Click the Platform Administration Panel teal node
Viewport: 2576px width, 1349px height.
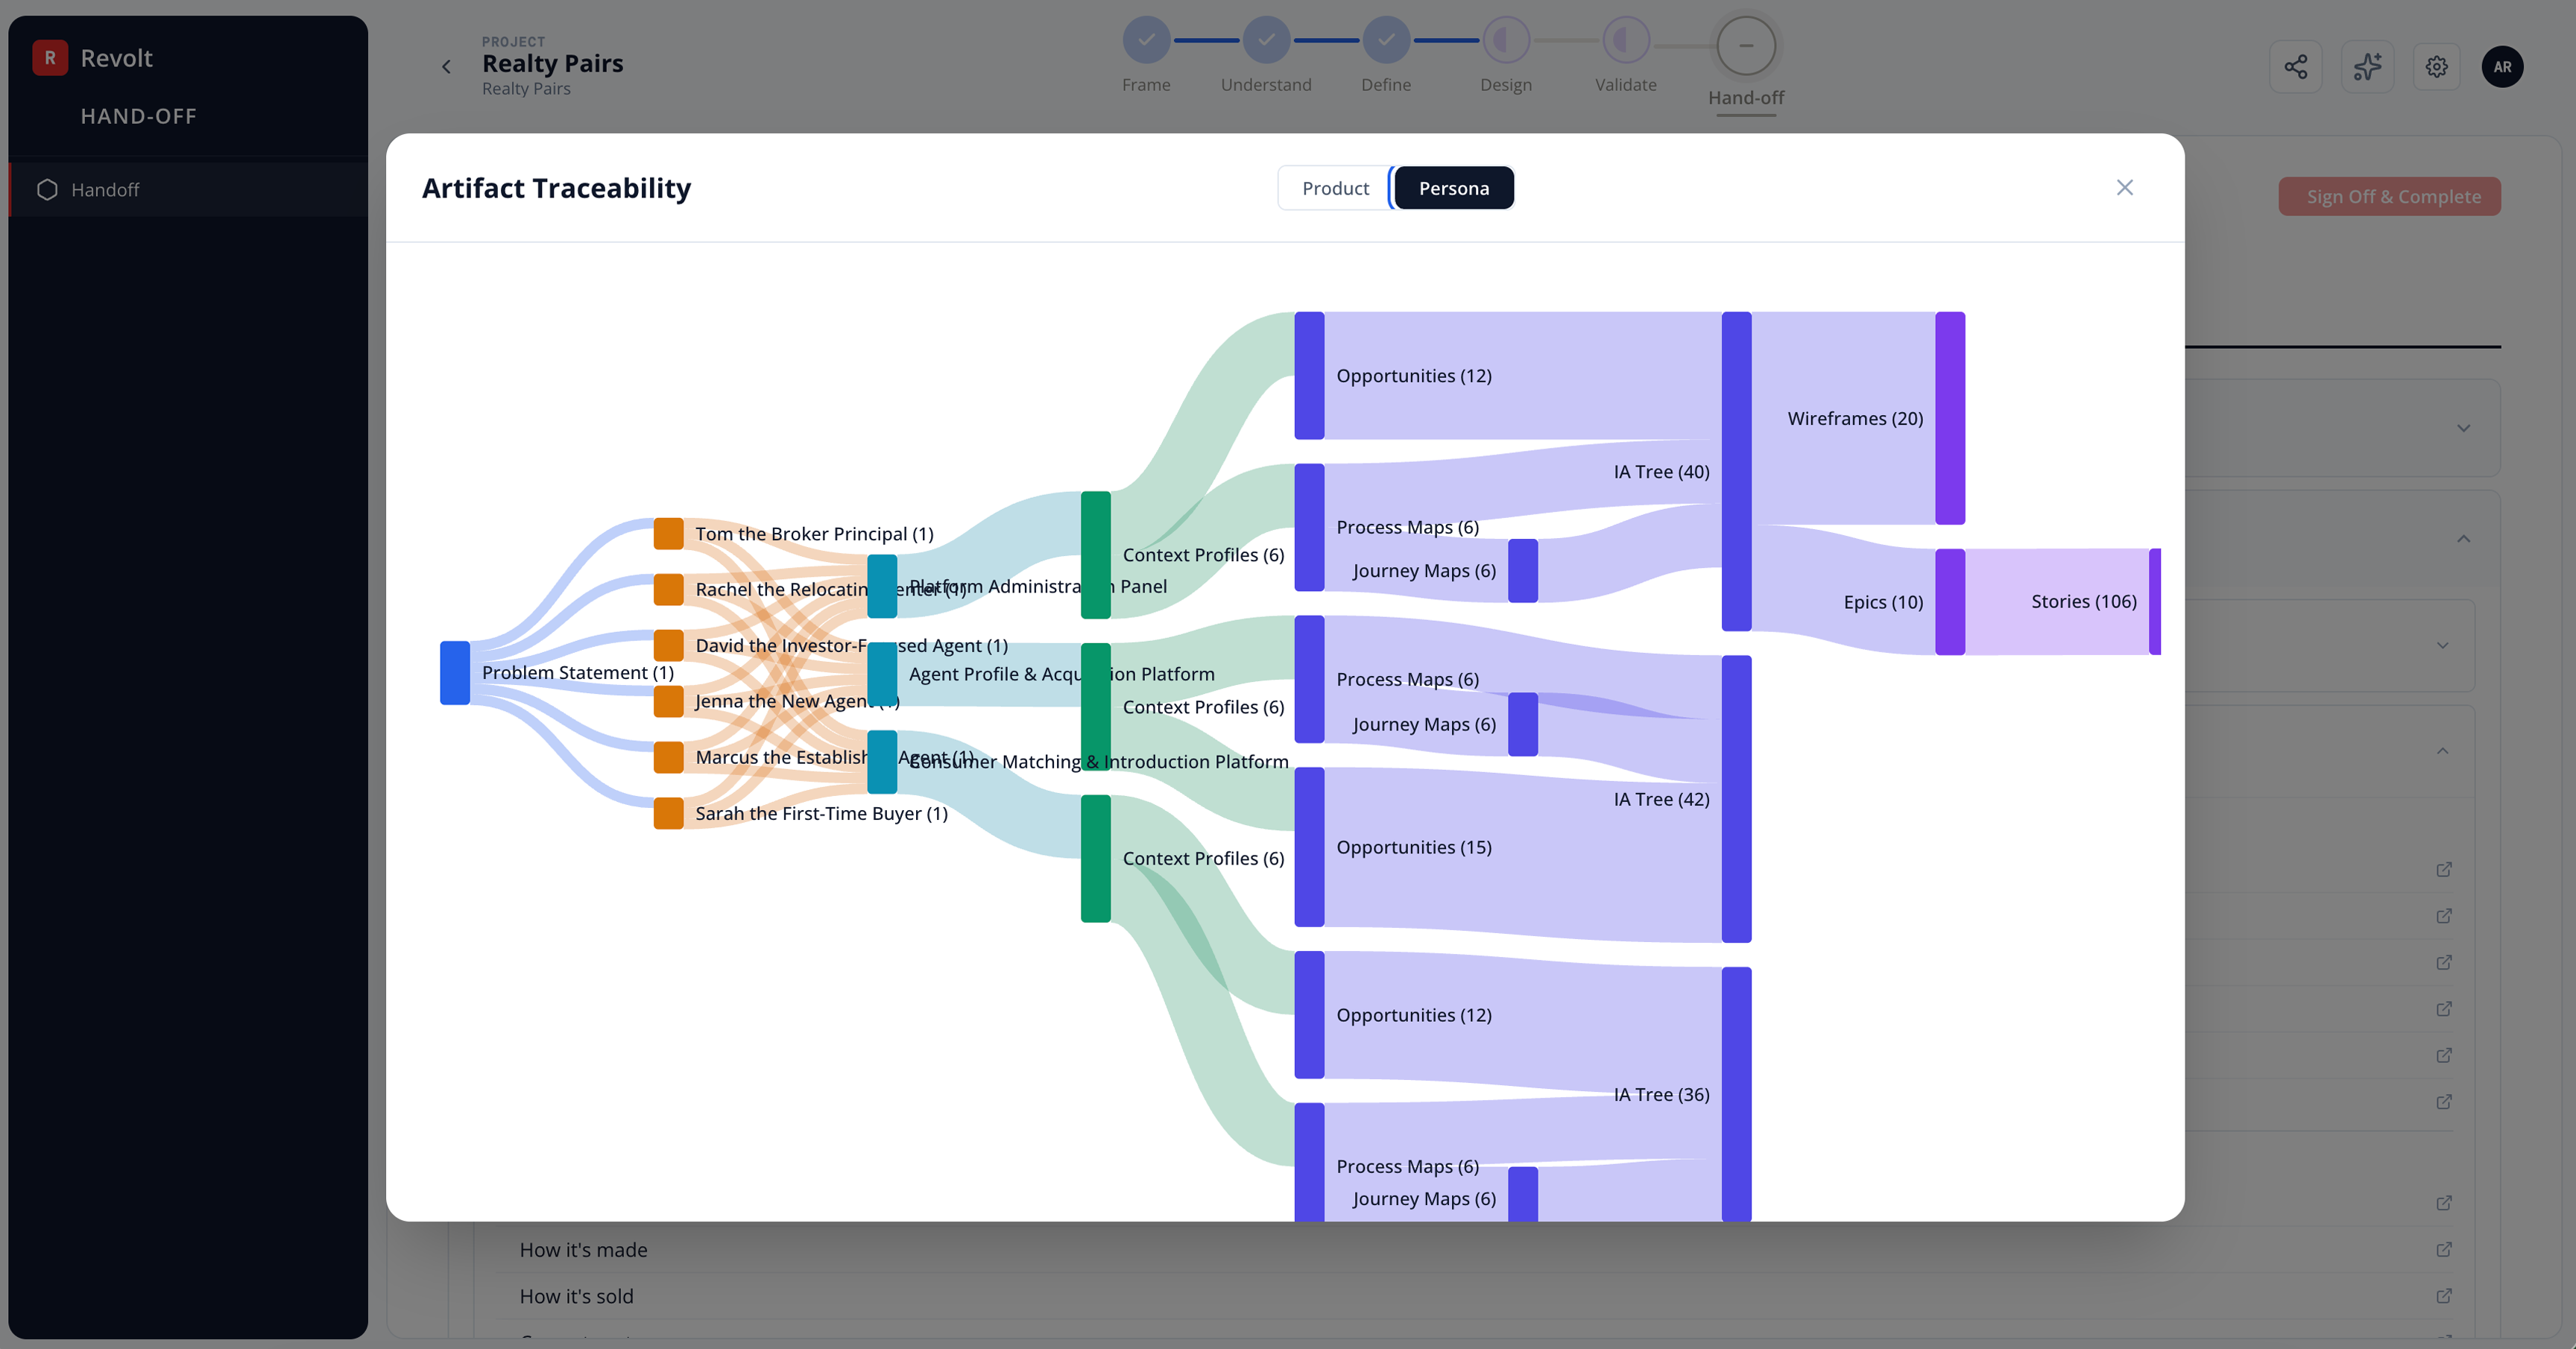pos(882,586)
